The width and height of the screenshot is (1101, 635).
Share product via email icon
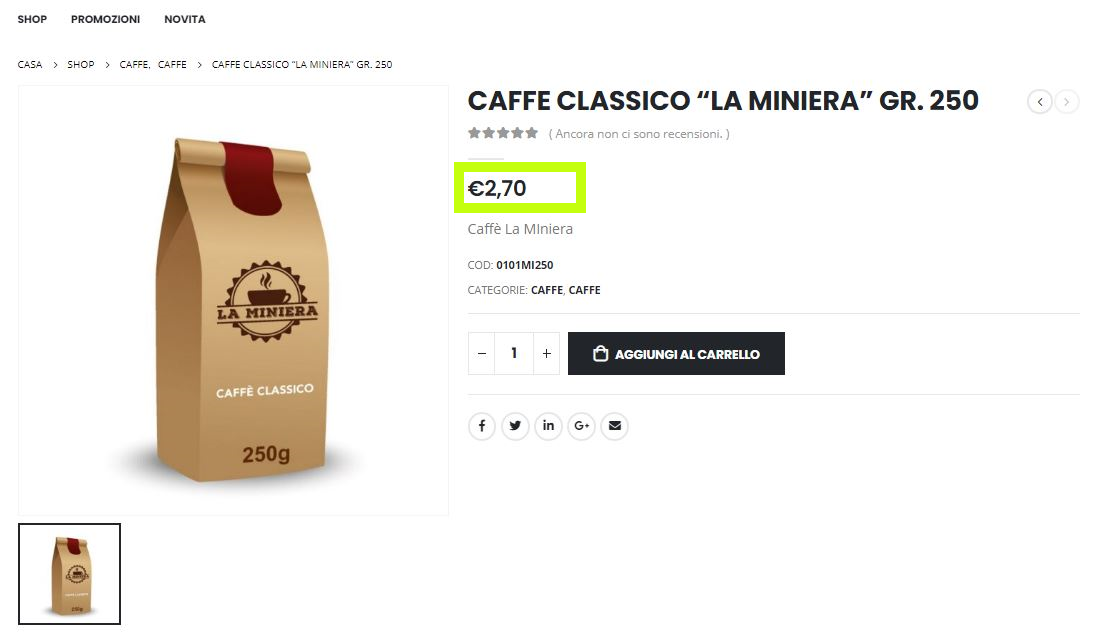[614, 426]
